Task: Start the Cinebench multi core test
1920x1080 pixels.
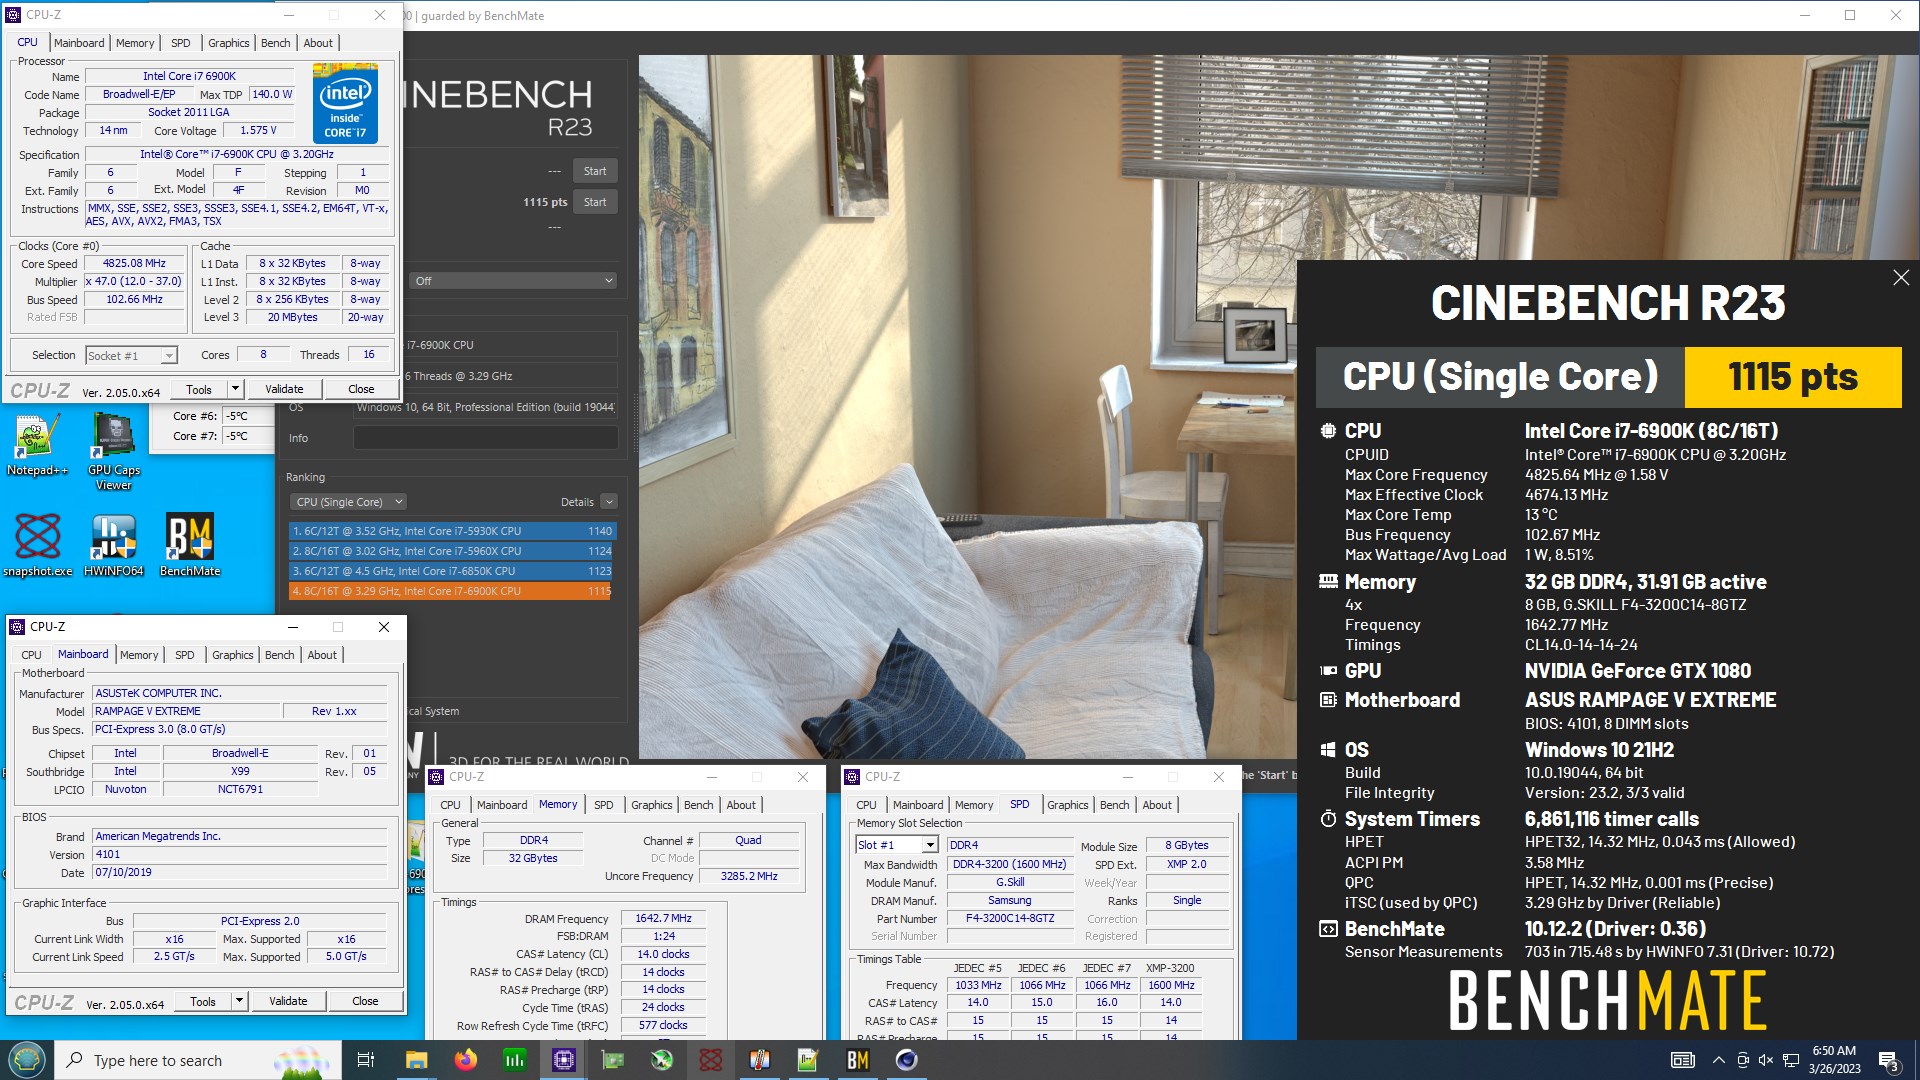Action: tap(595, 171)
